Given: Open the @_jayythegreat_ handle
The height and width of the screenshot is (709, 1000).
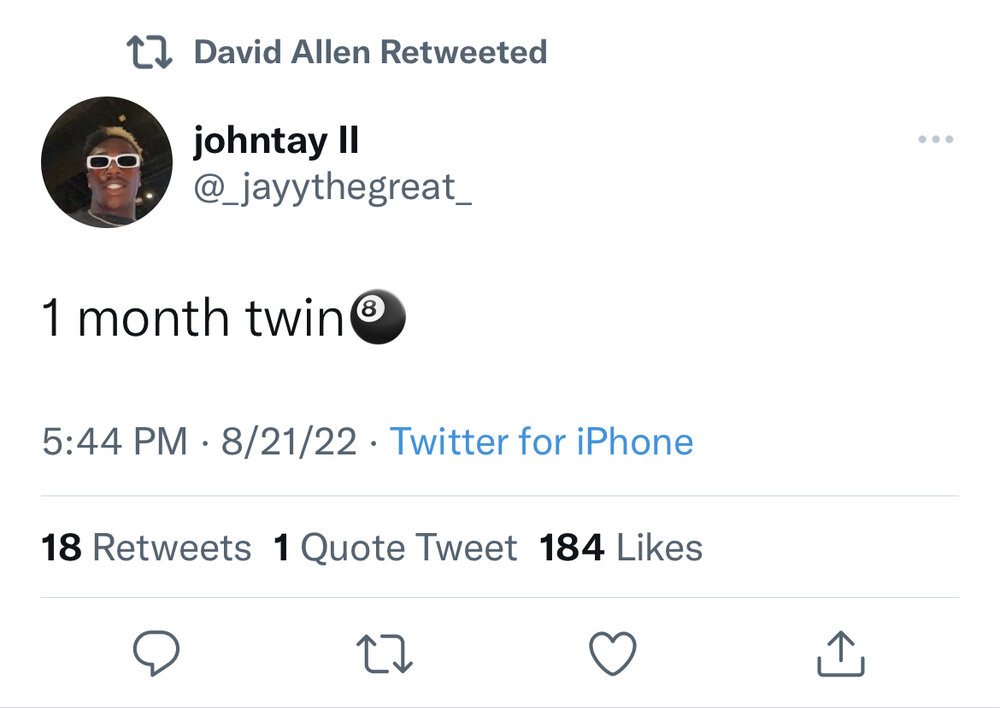Looking at the screenshot, I should click(332, 186).
